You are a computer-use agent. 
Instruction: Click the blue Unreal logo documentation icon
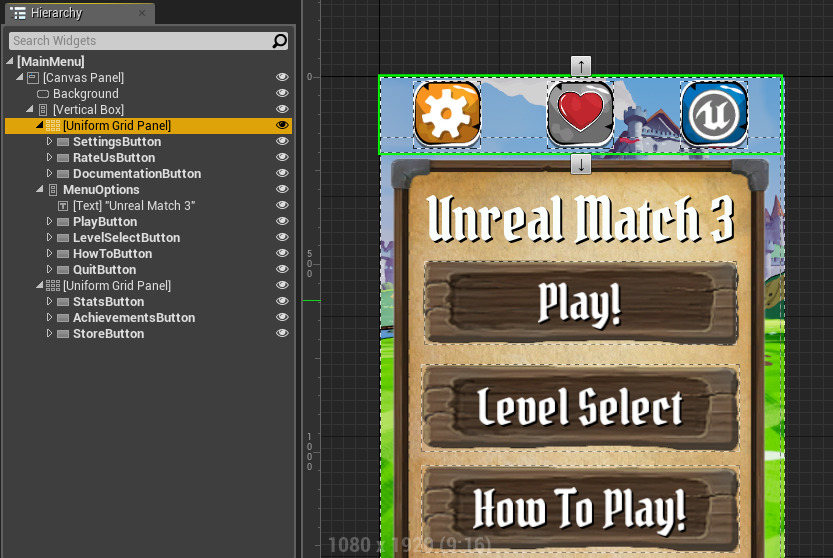pyautogui.click(x=714, y=114)
